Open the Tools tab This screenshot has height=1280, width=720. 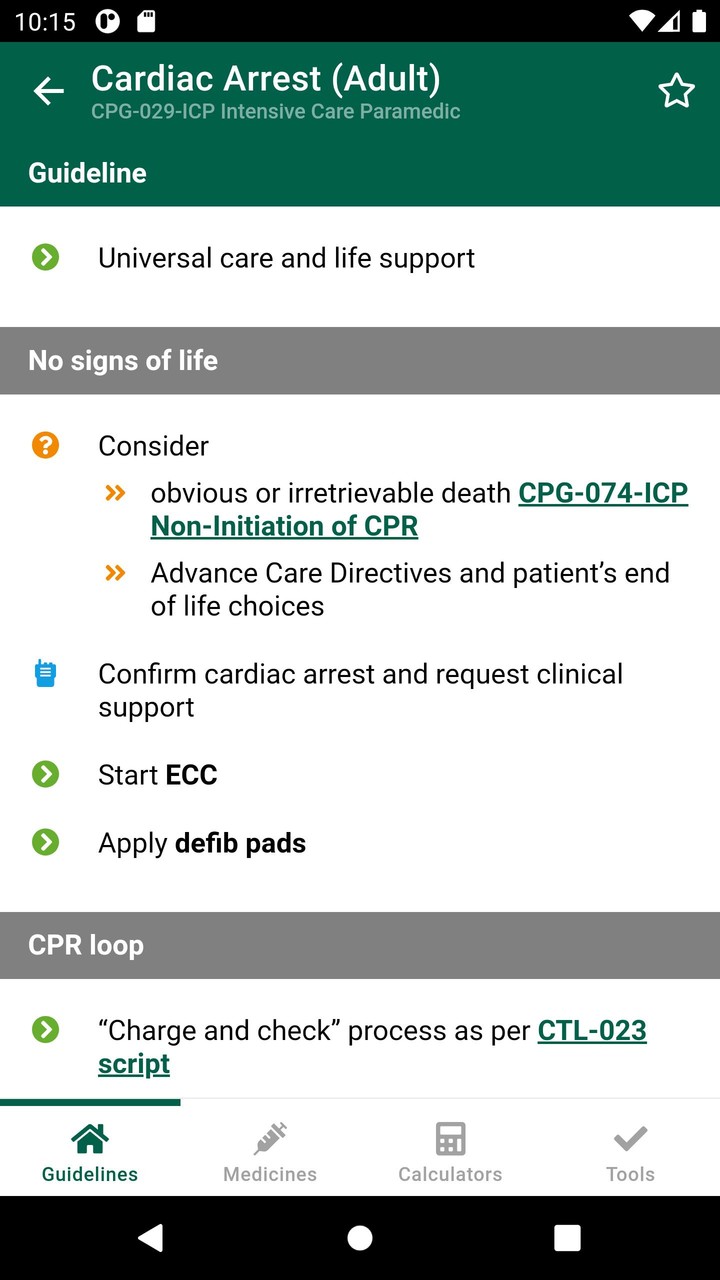pos(629,1150)
